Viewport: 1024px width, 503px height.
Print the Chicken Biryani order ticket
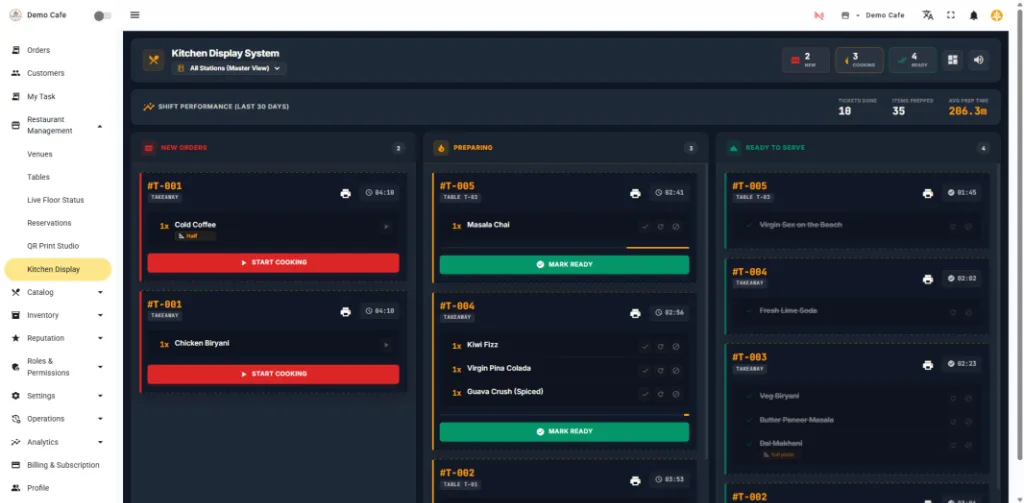point(345,312)
